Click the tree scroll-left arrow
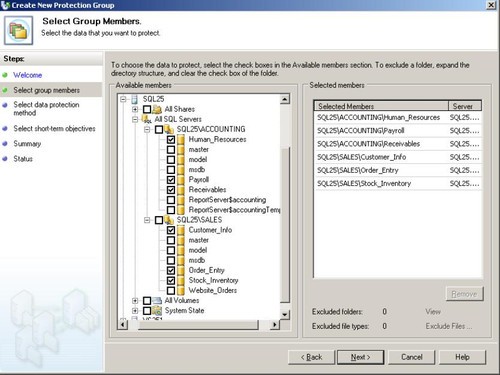This screenshot has width=500, height=375. tap(123, 324)
